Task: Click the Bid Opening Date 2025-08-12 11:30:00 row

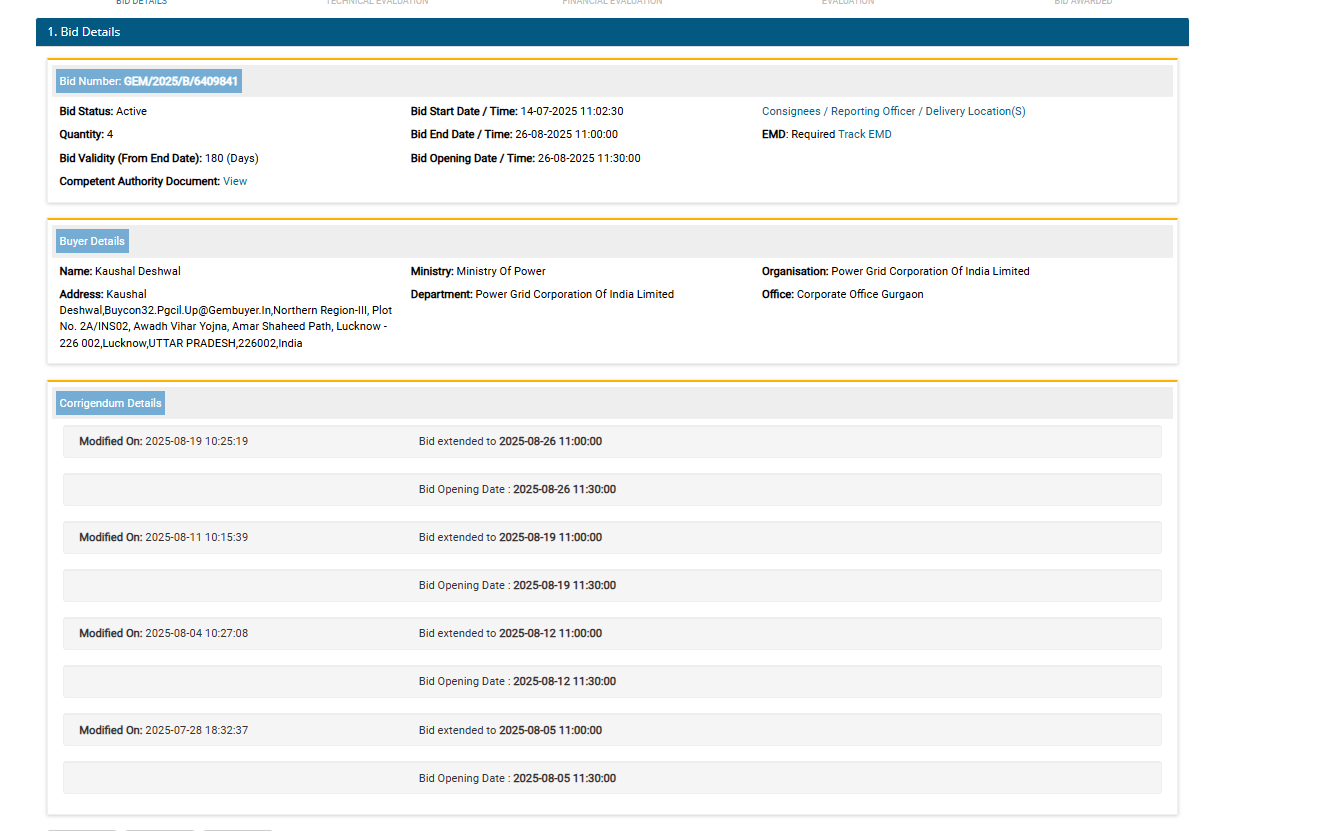Action: pyautogui.click(x=612, y=682)
